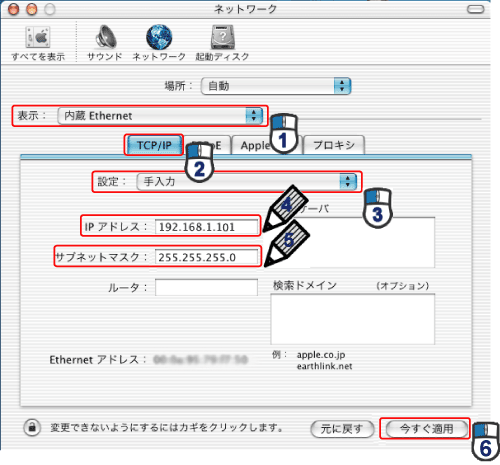Open the Show (表示) dropdown for 内蔵 Ethernet

pyautogui.click(x=160, y=116)
